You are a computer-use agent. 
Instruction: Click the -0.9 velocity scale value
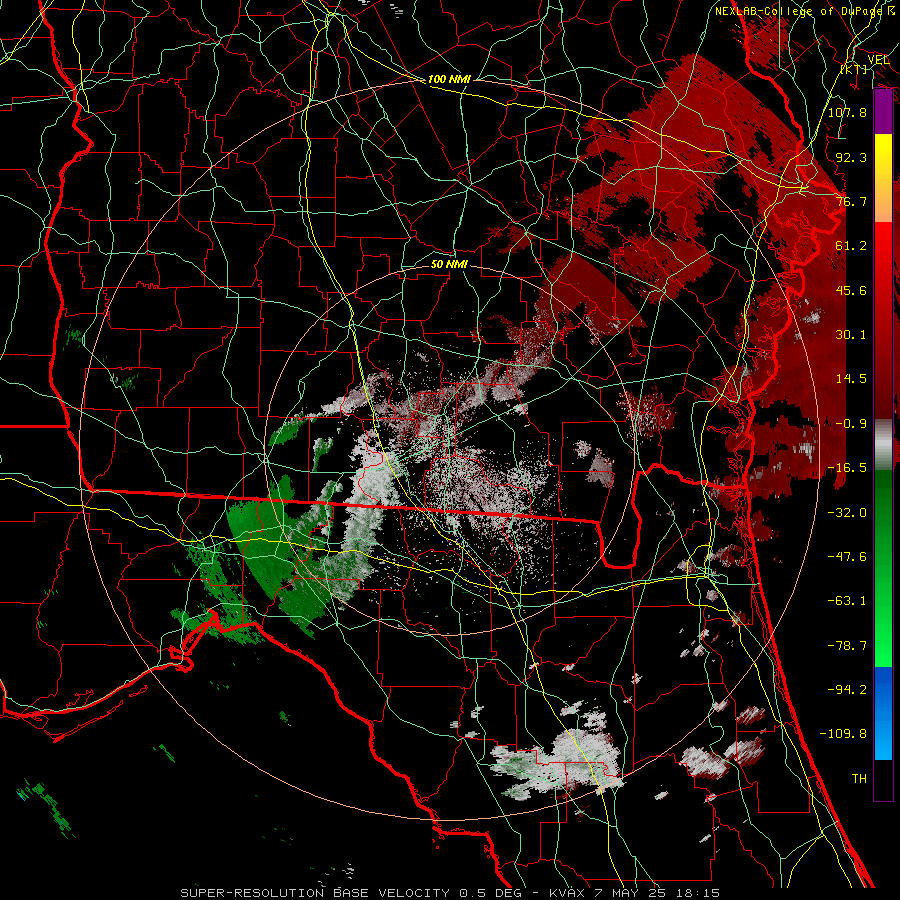pyautogui.click(x=851, y=424)
